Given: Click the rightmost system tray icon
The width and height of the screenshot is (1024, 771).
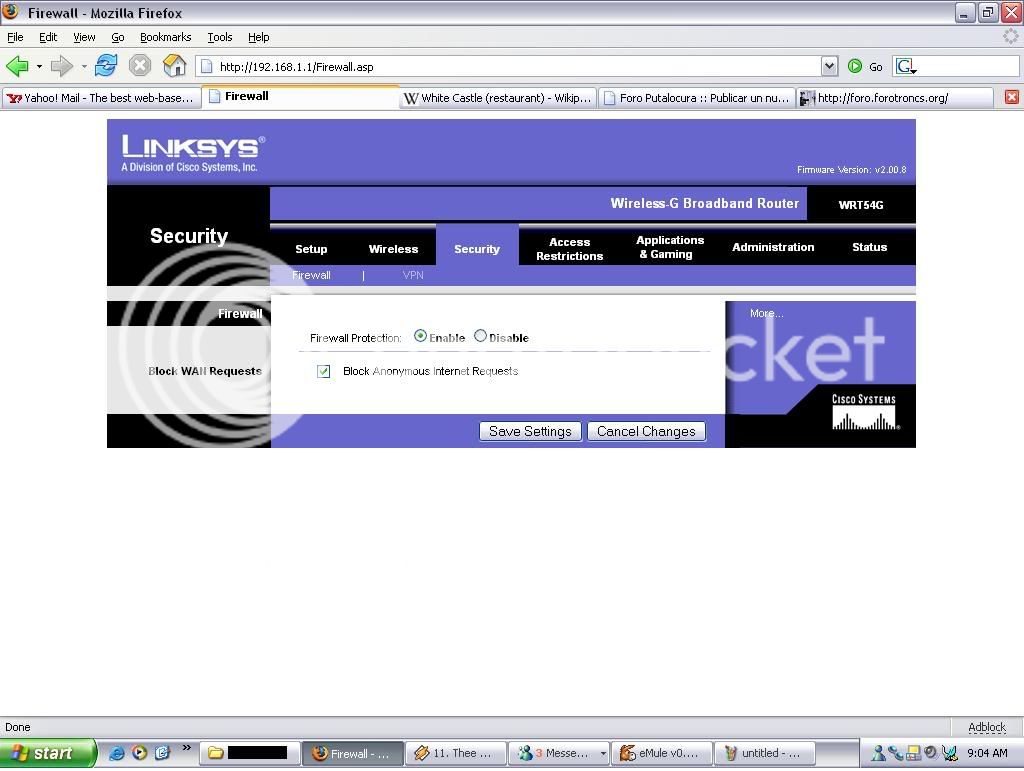Looking at the screenshot, I should [949, 753].
